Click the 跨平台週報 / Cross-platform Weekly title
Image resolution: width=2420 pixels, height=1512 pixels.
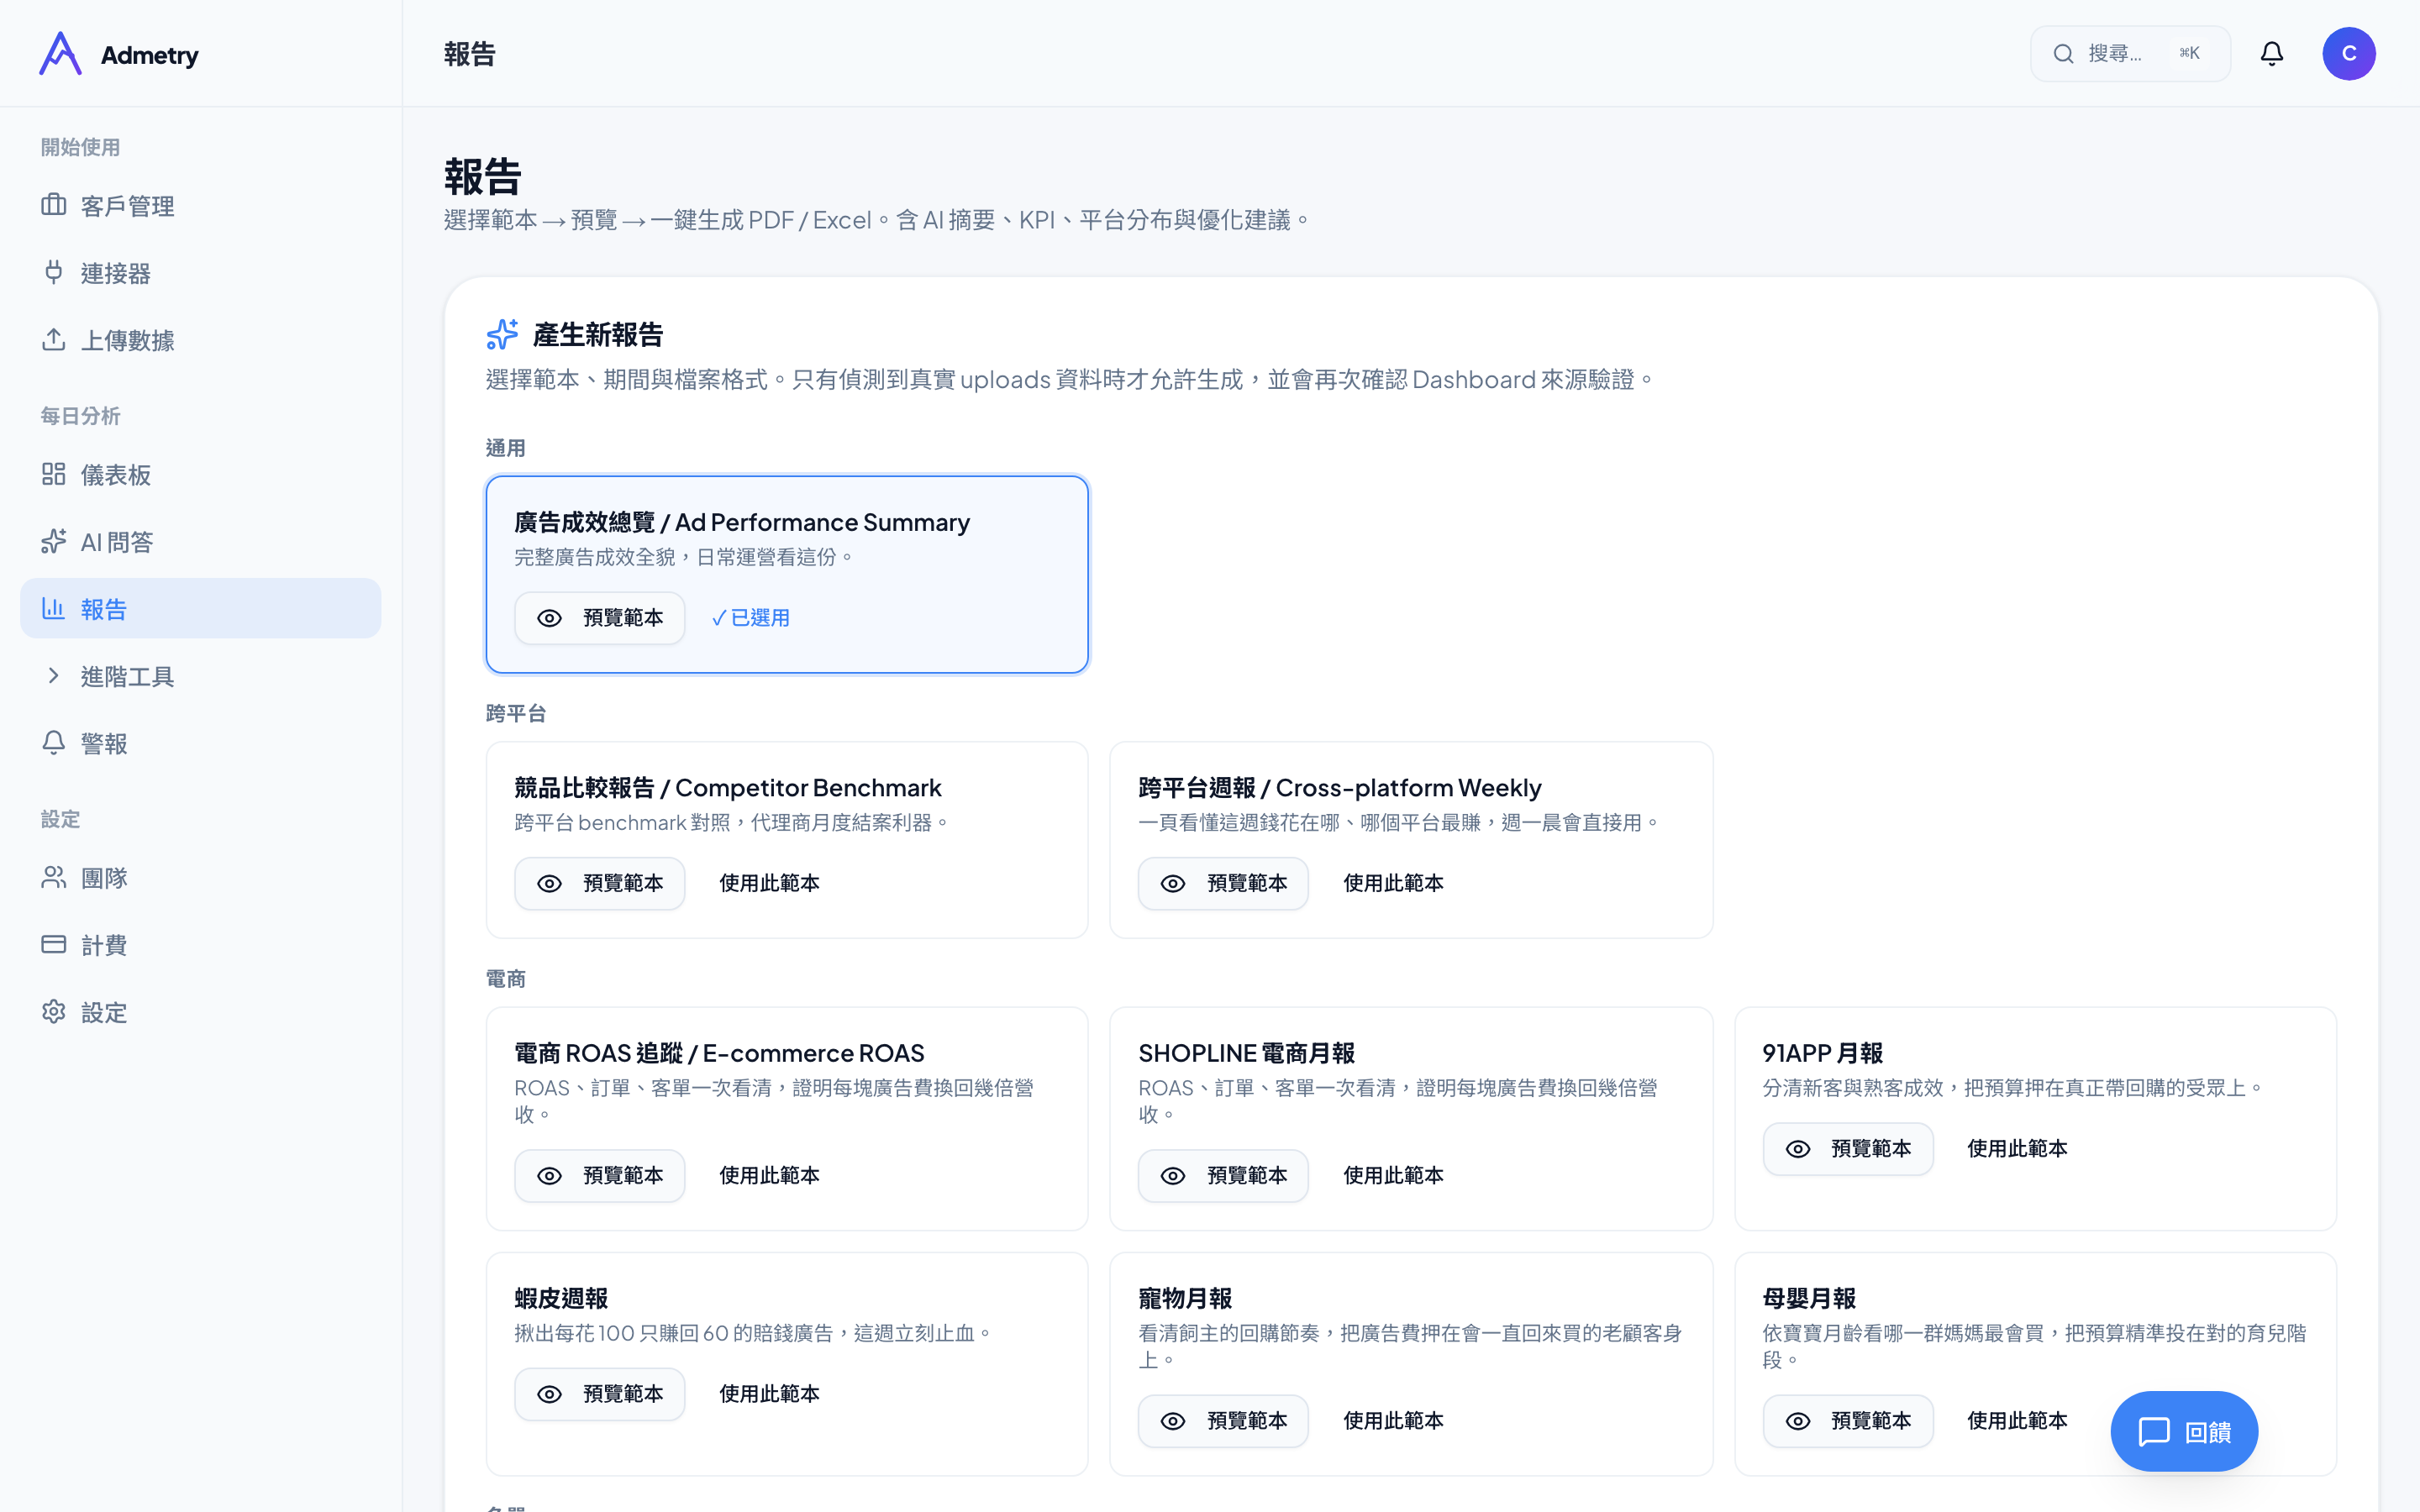1340,788
